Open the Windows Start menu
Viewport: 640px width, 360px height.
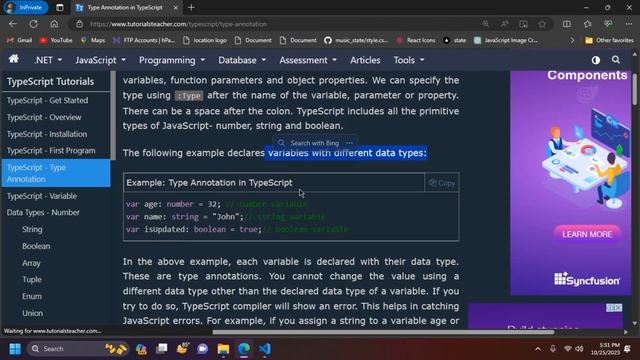15,349
